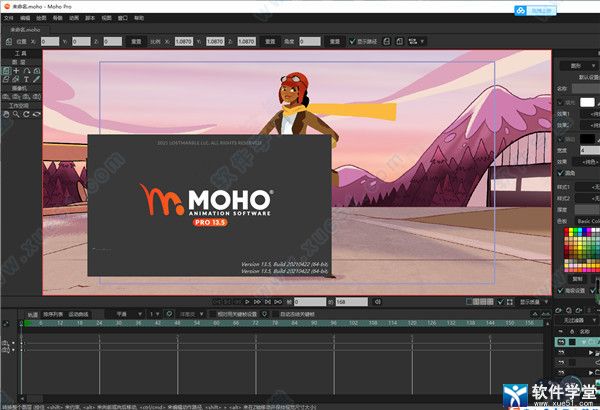Toggle the 描边 stroke checkbox
The height and width of the screenshot is (410, 600).
point(561,139)
